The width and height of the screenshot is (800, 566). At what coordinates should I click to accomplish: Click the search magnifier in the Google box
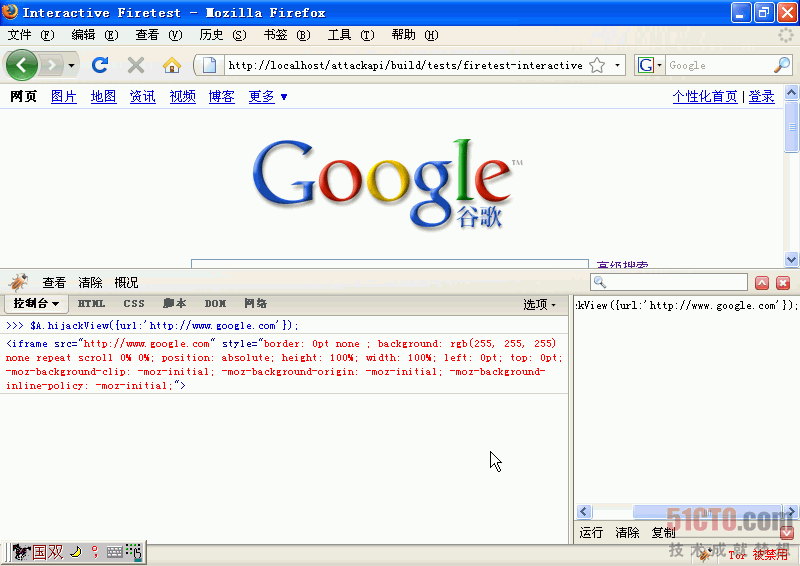[x=782, y=65]
